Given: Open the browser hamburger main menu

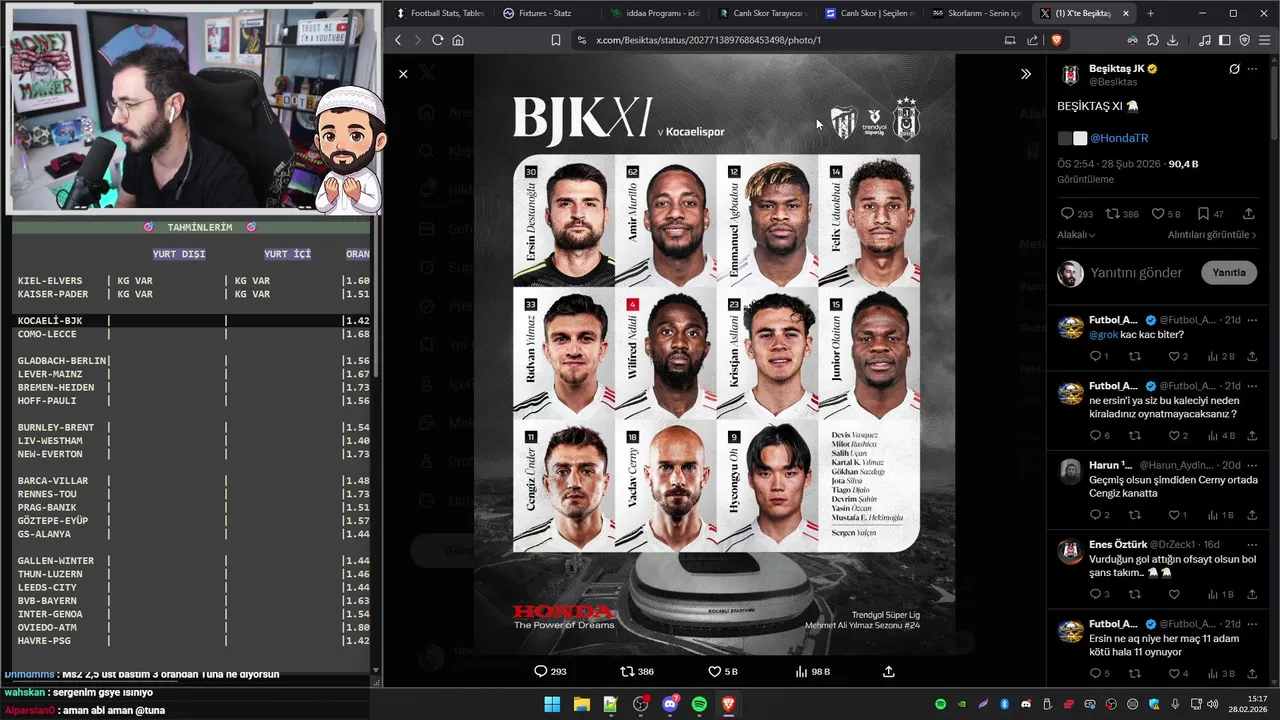Looking at the screenshot, I should click(x=1265, y=40).
